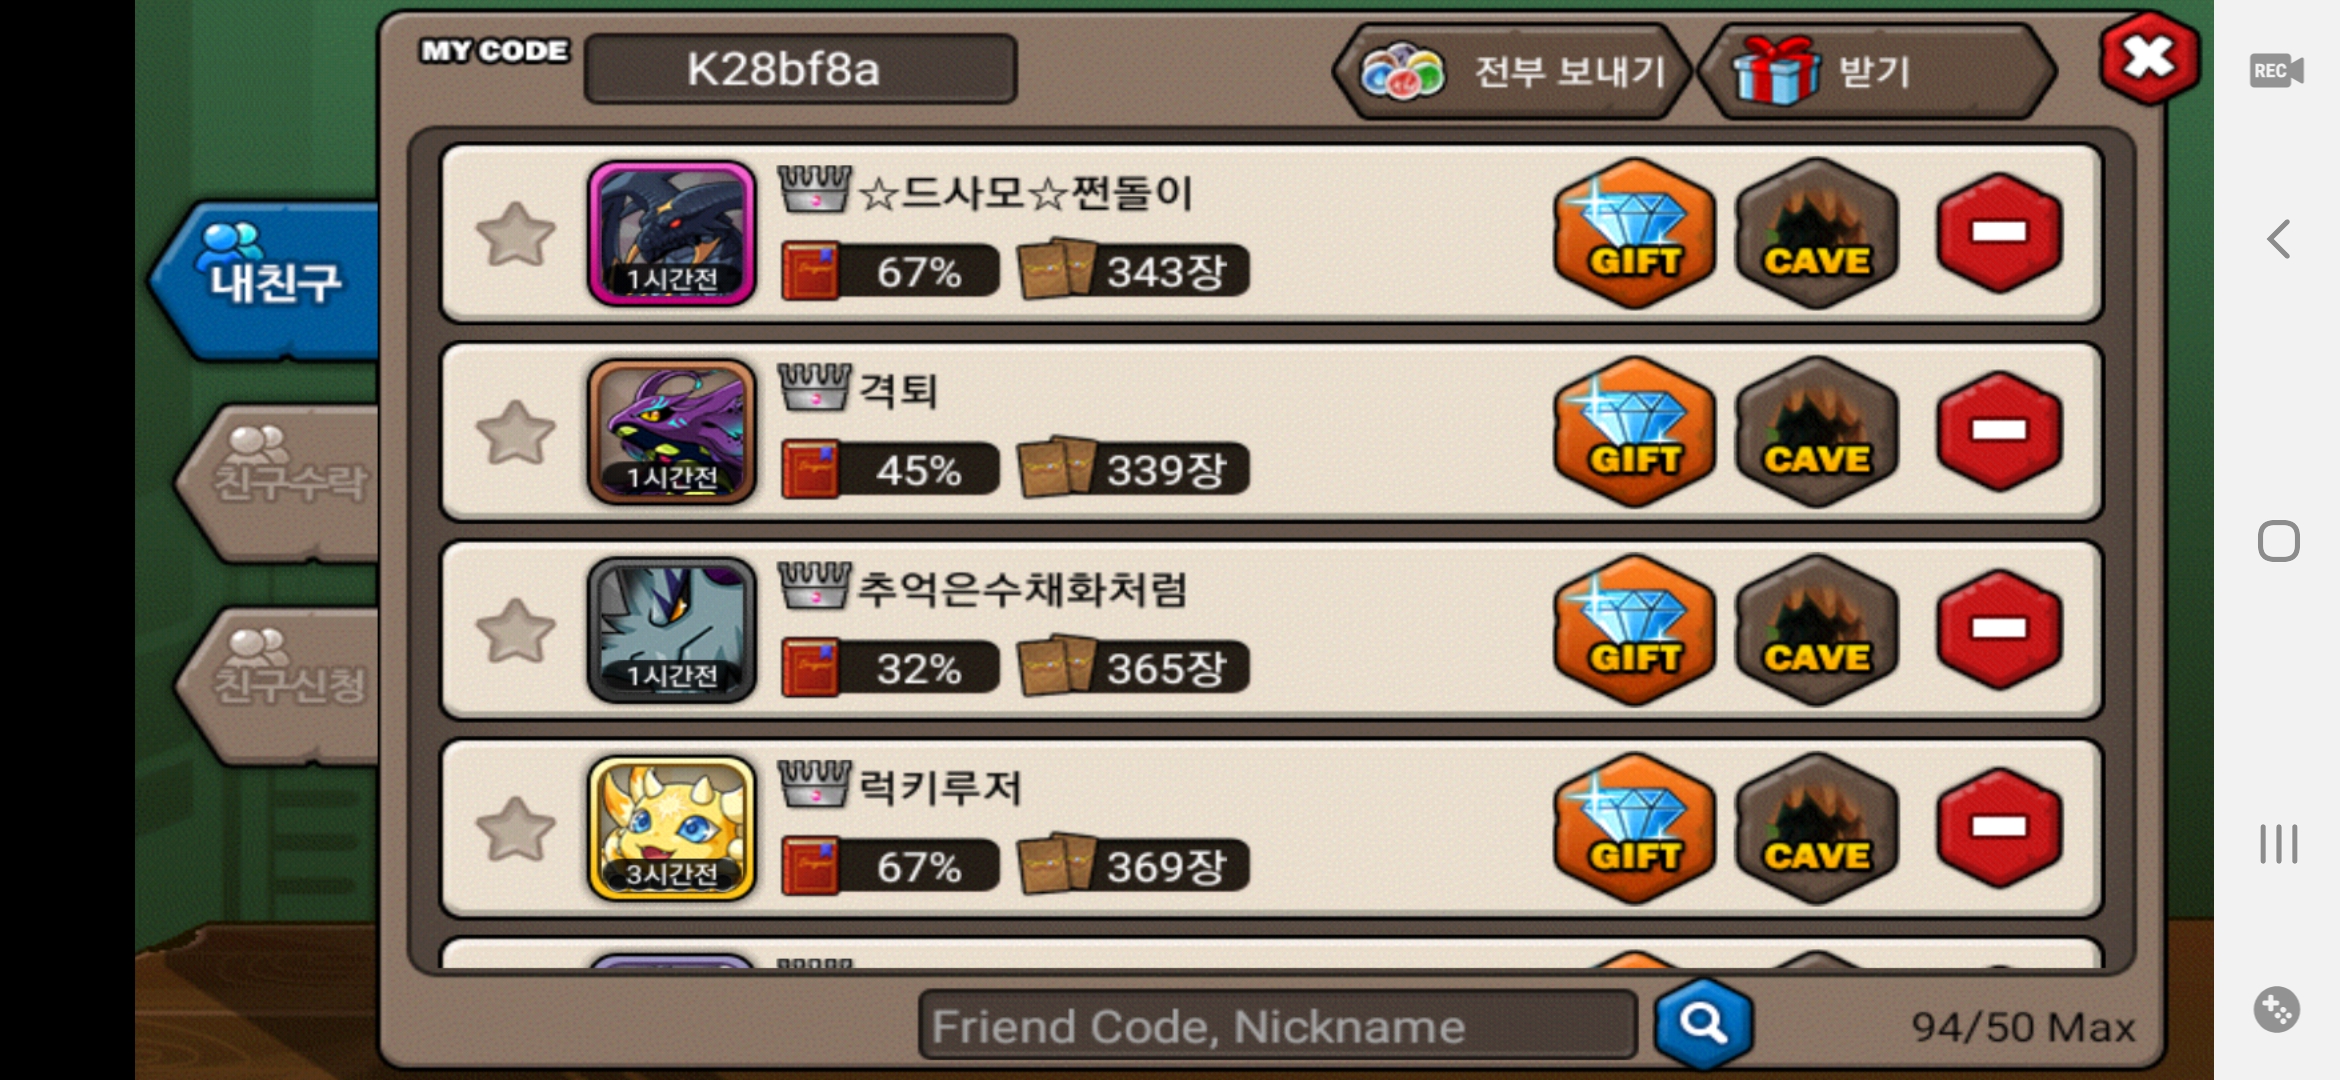
Task: Toggle favorite star for 격퇴
Action: 516,433
